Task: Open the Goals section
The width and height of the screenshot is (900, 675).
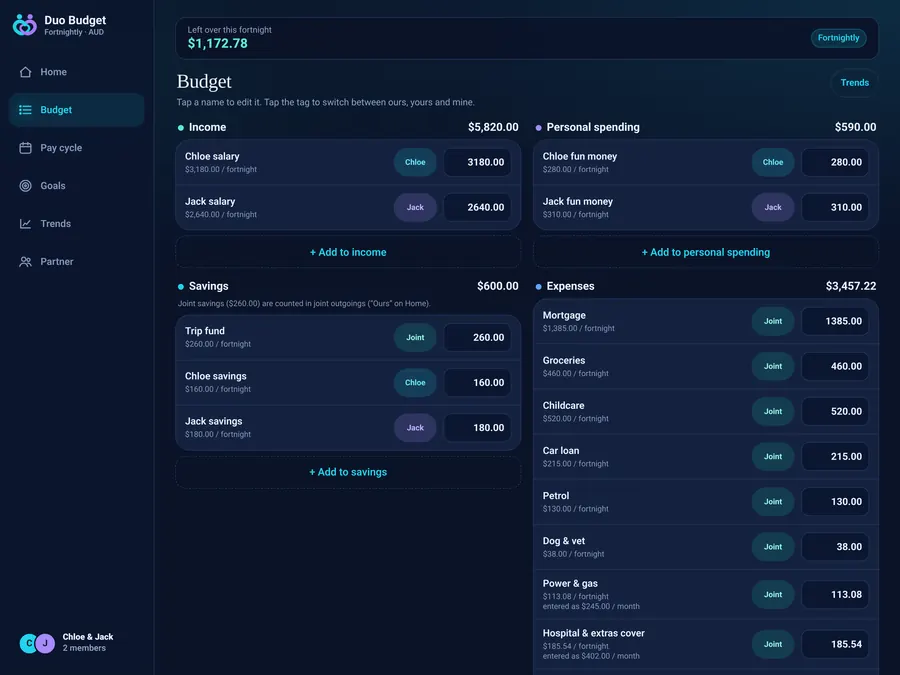Action: (76, 185)
